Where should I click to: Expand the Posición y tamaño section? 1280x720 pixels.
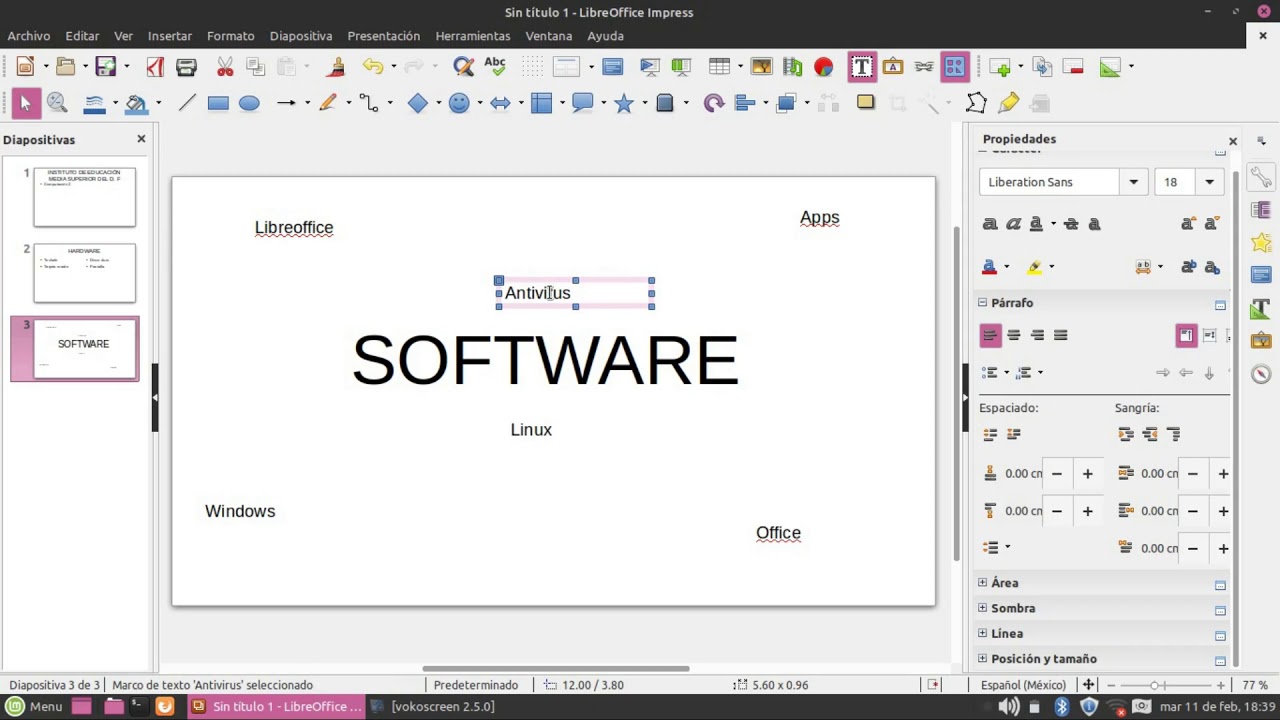click(x=982, y=659)
